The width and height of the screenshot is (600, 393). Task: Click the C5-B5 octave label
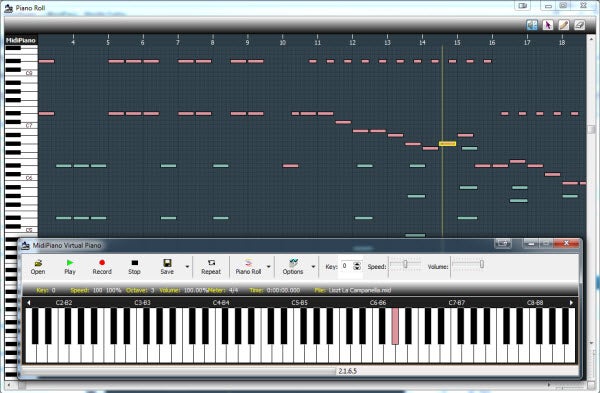tap(299, 303)
